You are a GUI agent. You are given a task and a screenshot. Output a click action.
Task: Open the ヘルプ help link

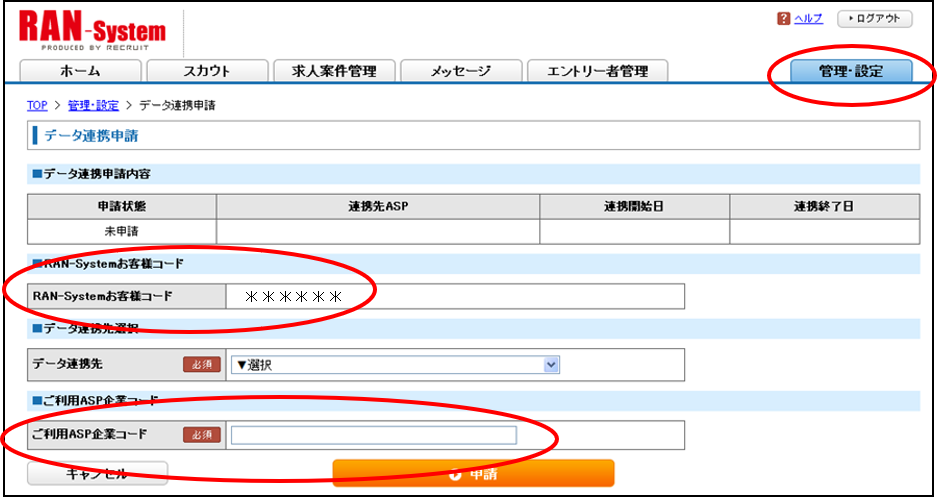tap(809, 19)
